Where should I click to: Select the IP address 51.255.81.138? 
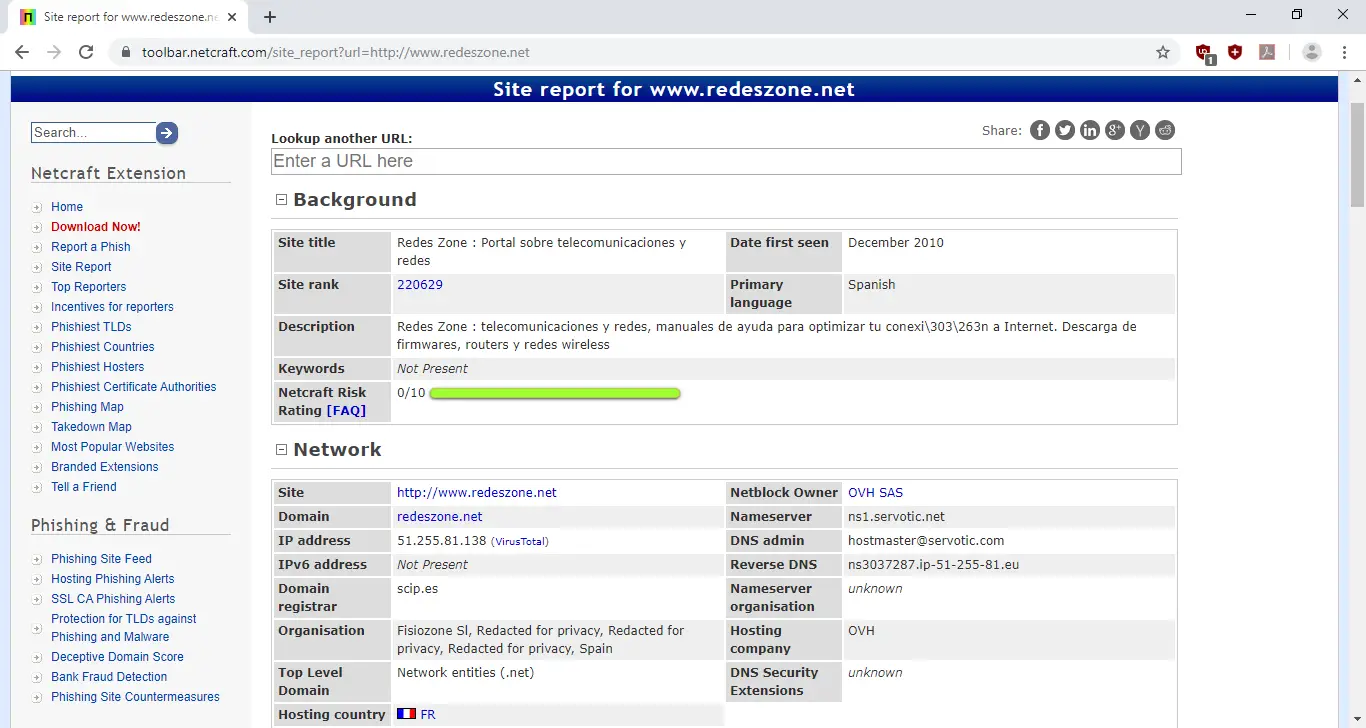pyautogui.click(x=441, y=541)
